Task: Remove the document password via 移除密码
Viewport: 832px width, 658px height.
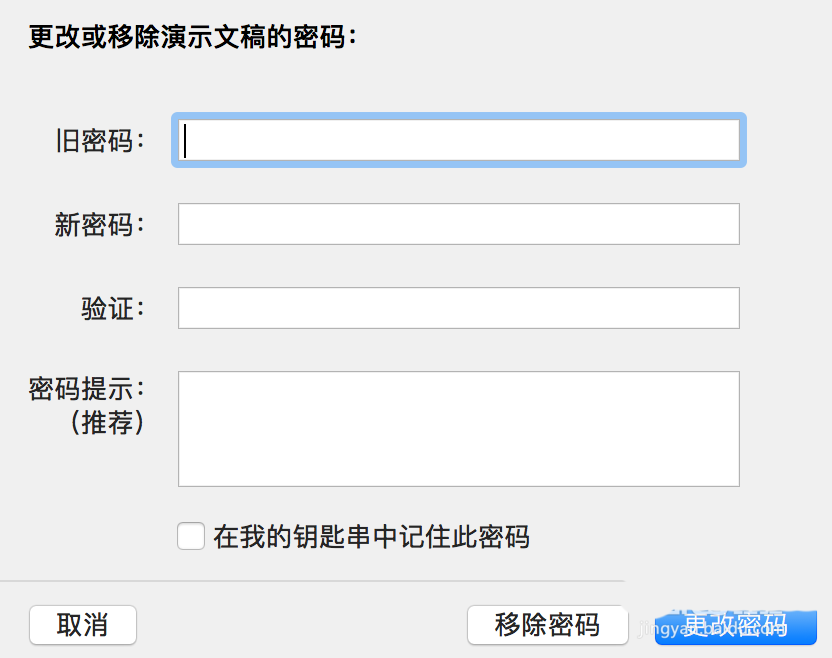Action: tap(548, 624)
